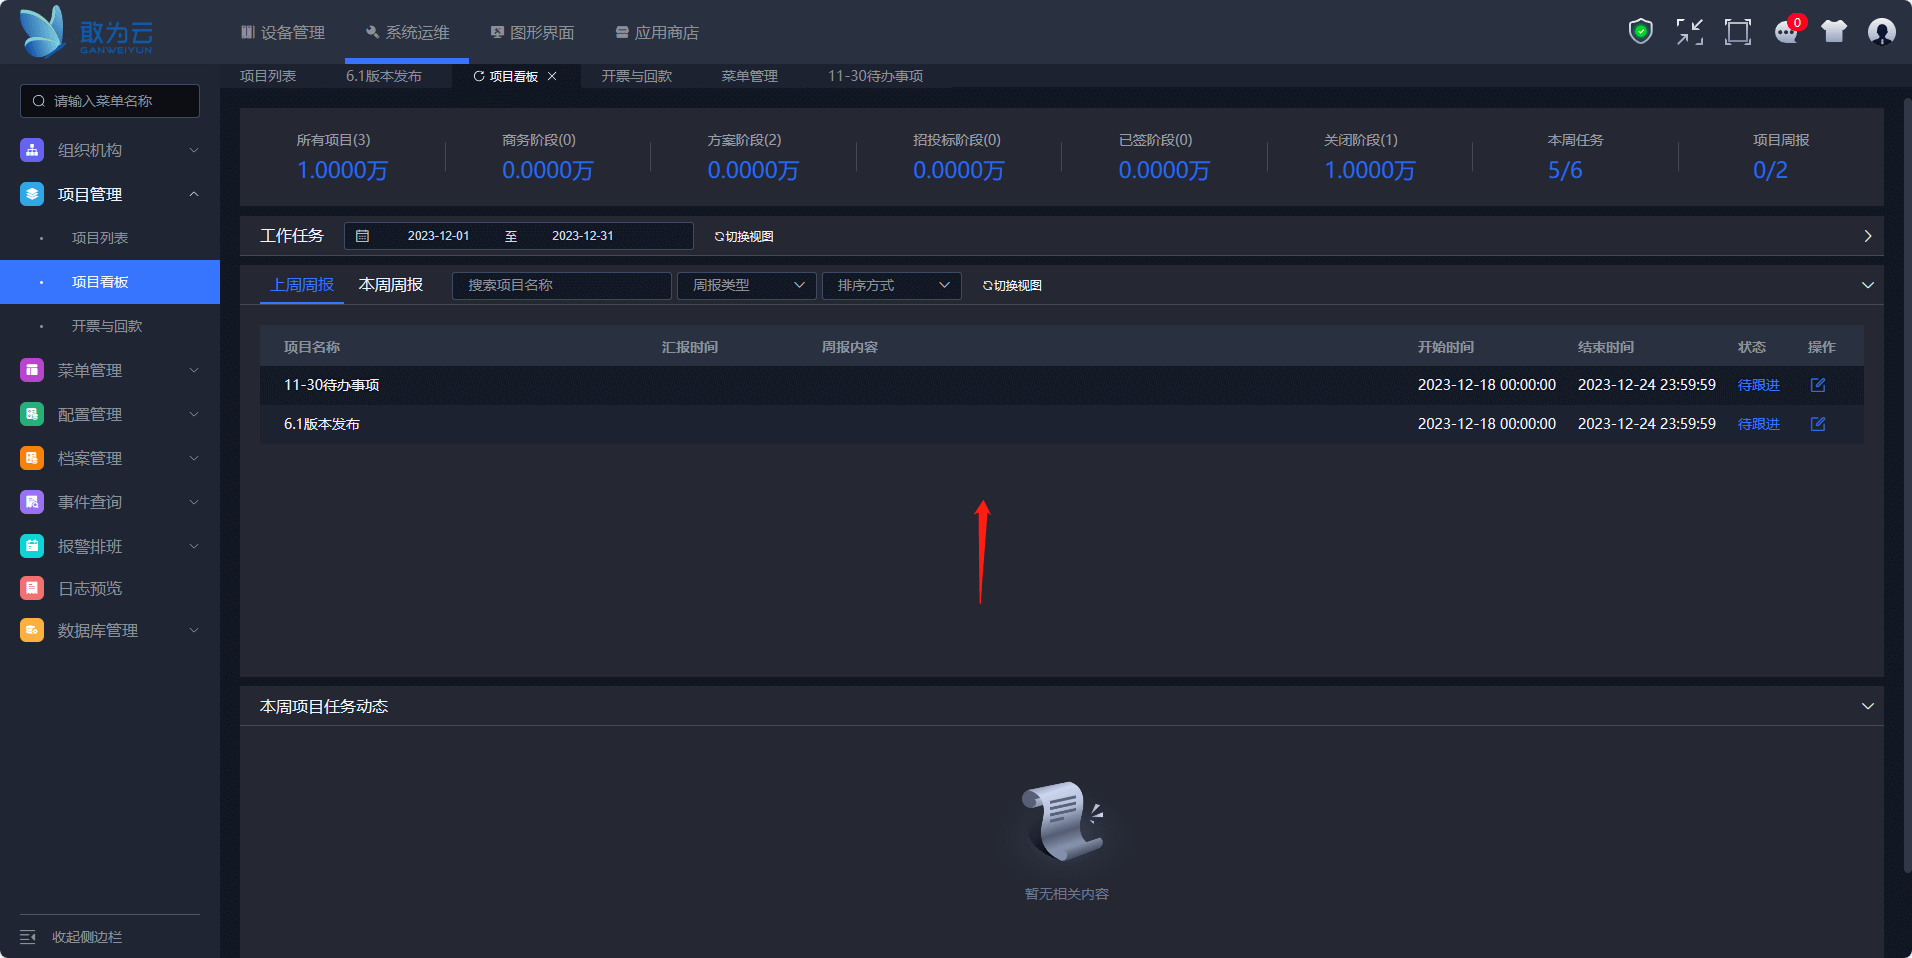Screen dimensions: 1912x958
Task: Expand the 组织机构 menu chevron
Action: point(194,150)
